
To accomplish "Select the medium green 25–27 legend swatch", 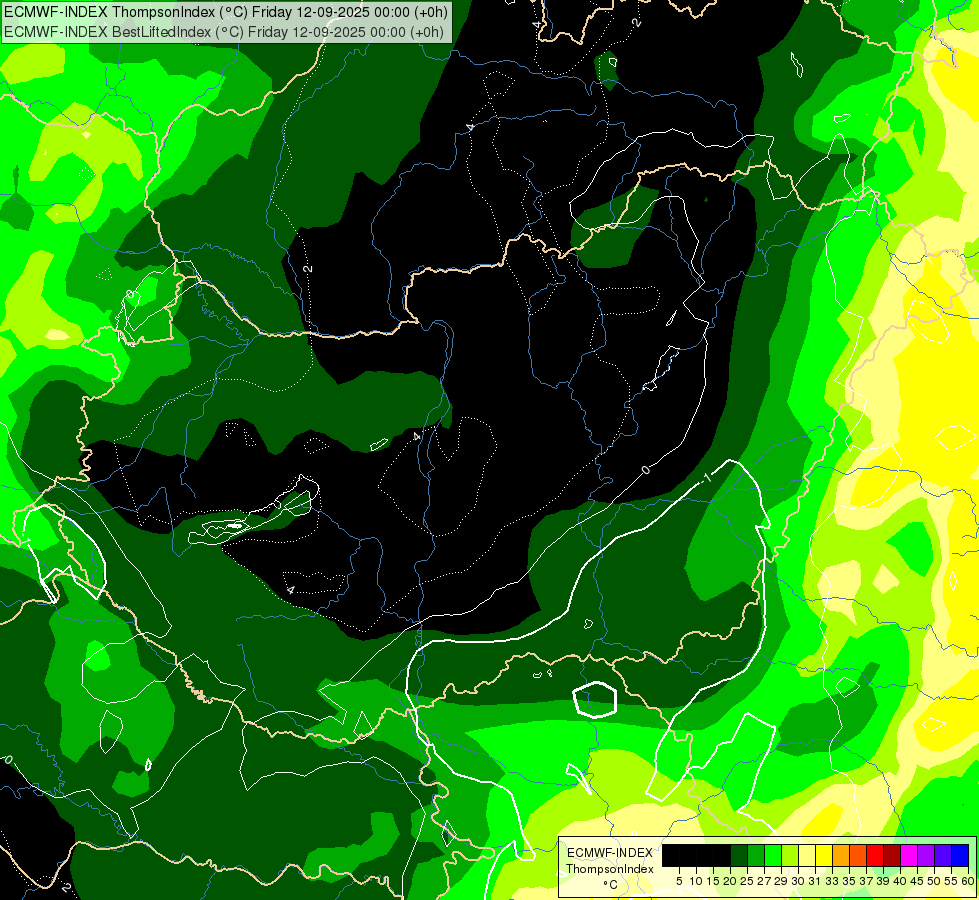I will click(x=756, y=855).
